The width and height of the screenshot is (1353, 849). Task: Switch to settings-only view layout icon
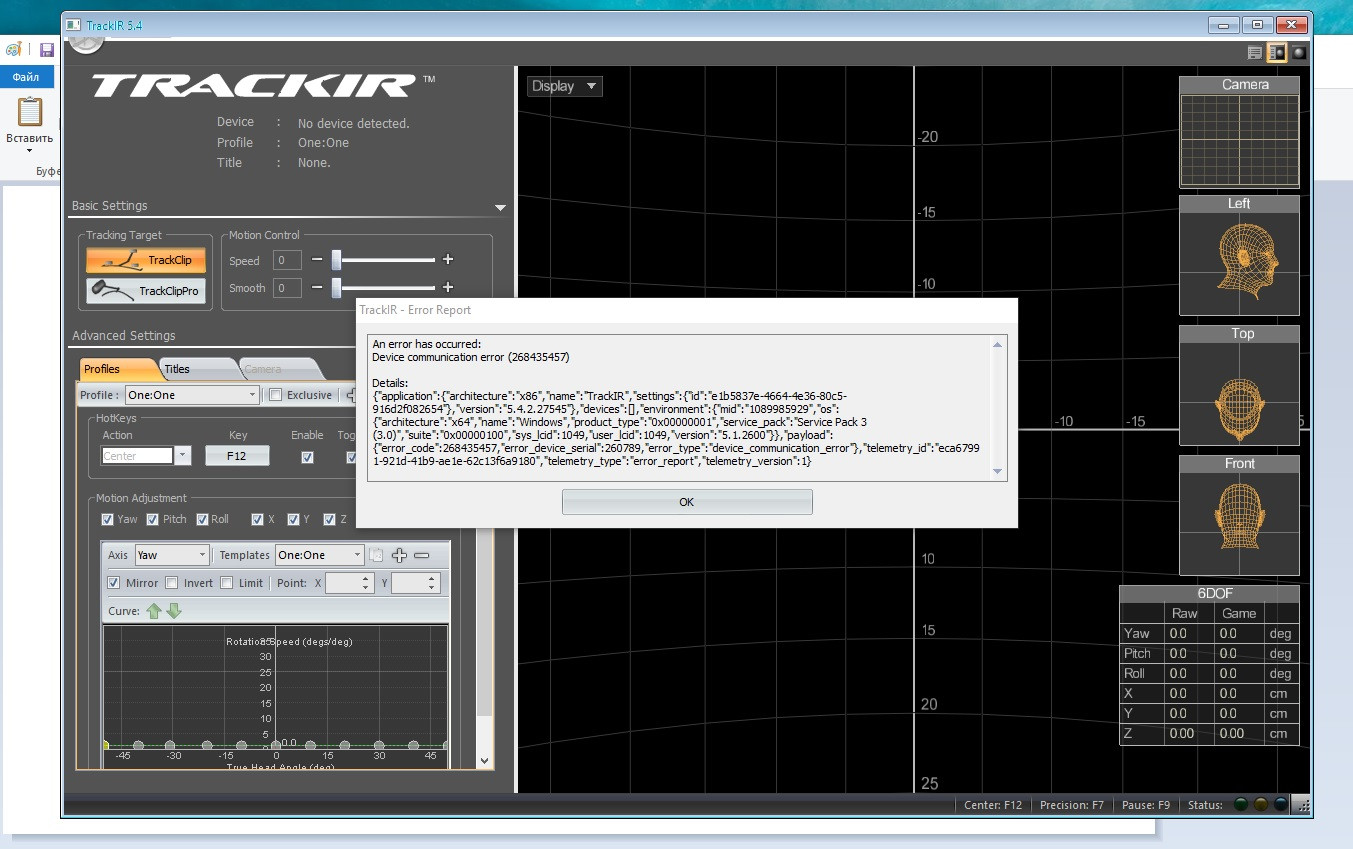click(x=1255, y=52)
